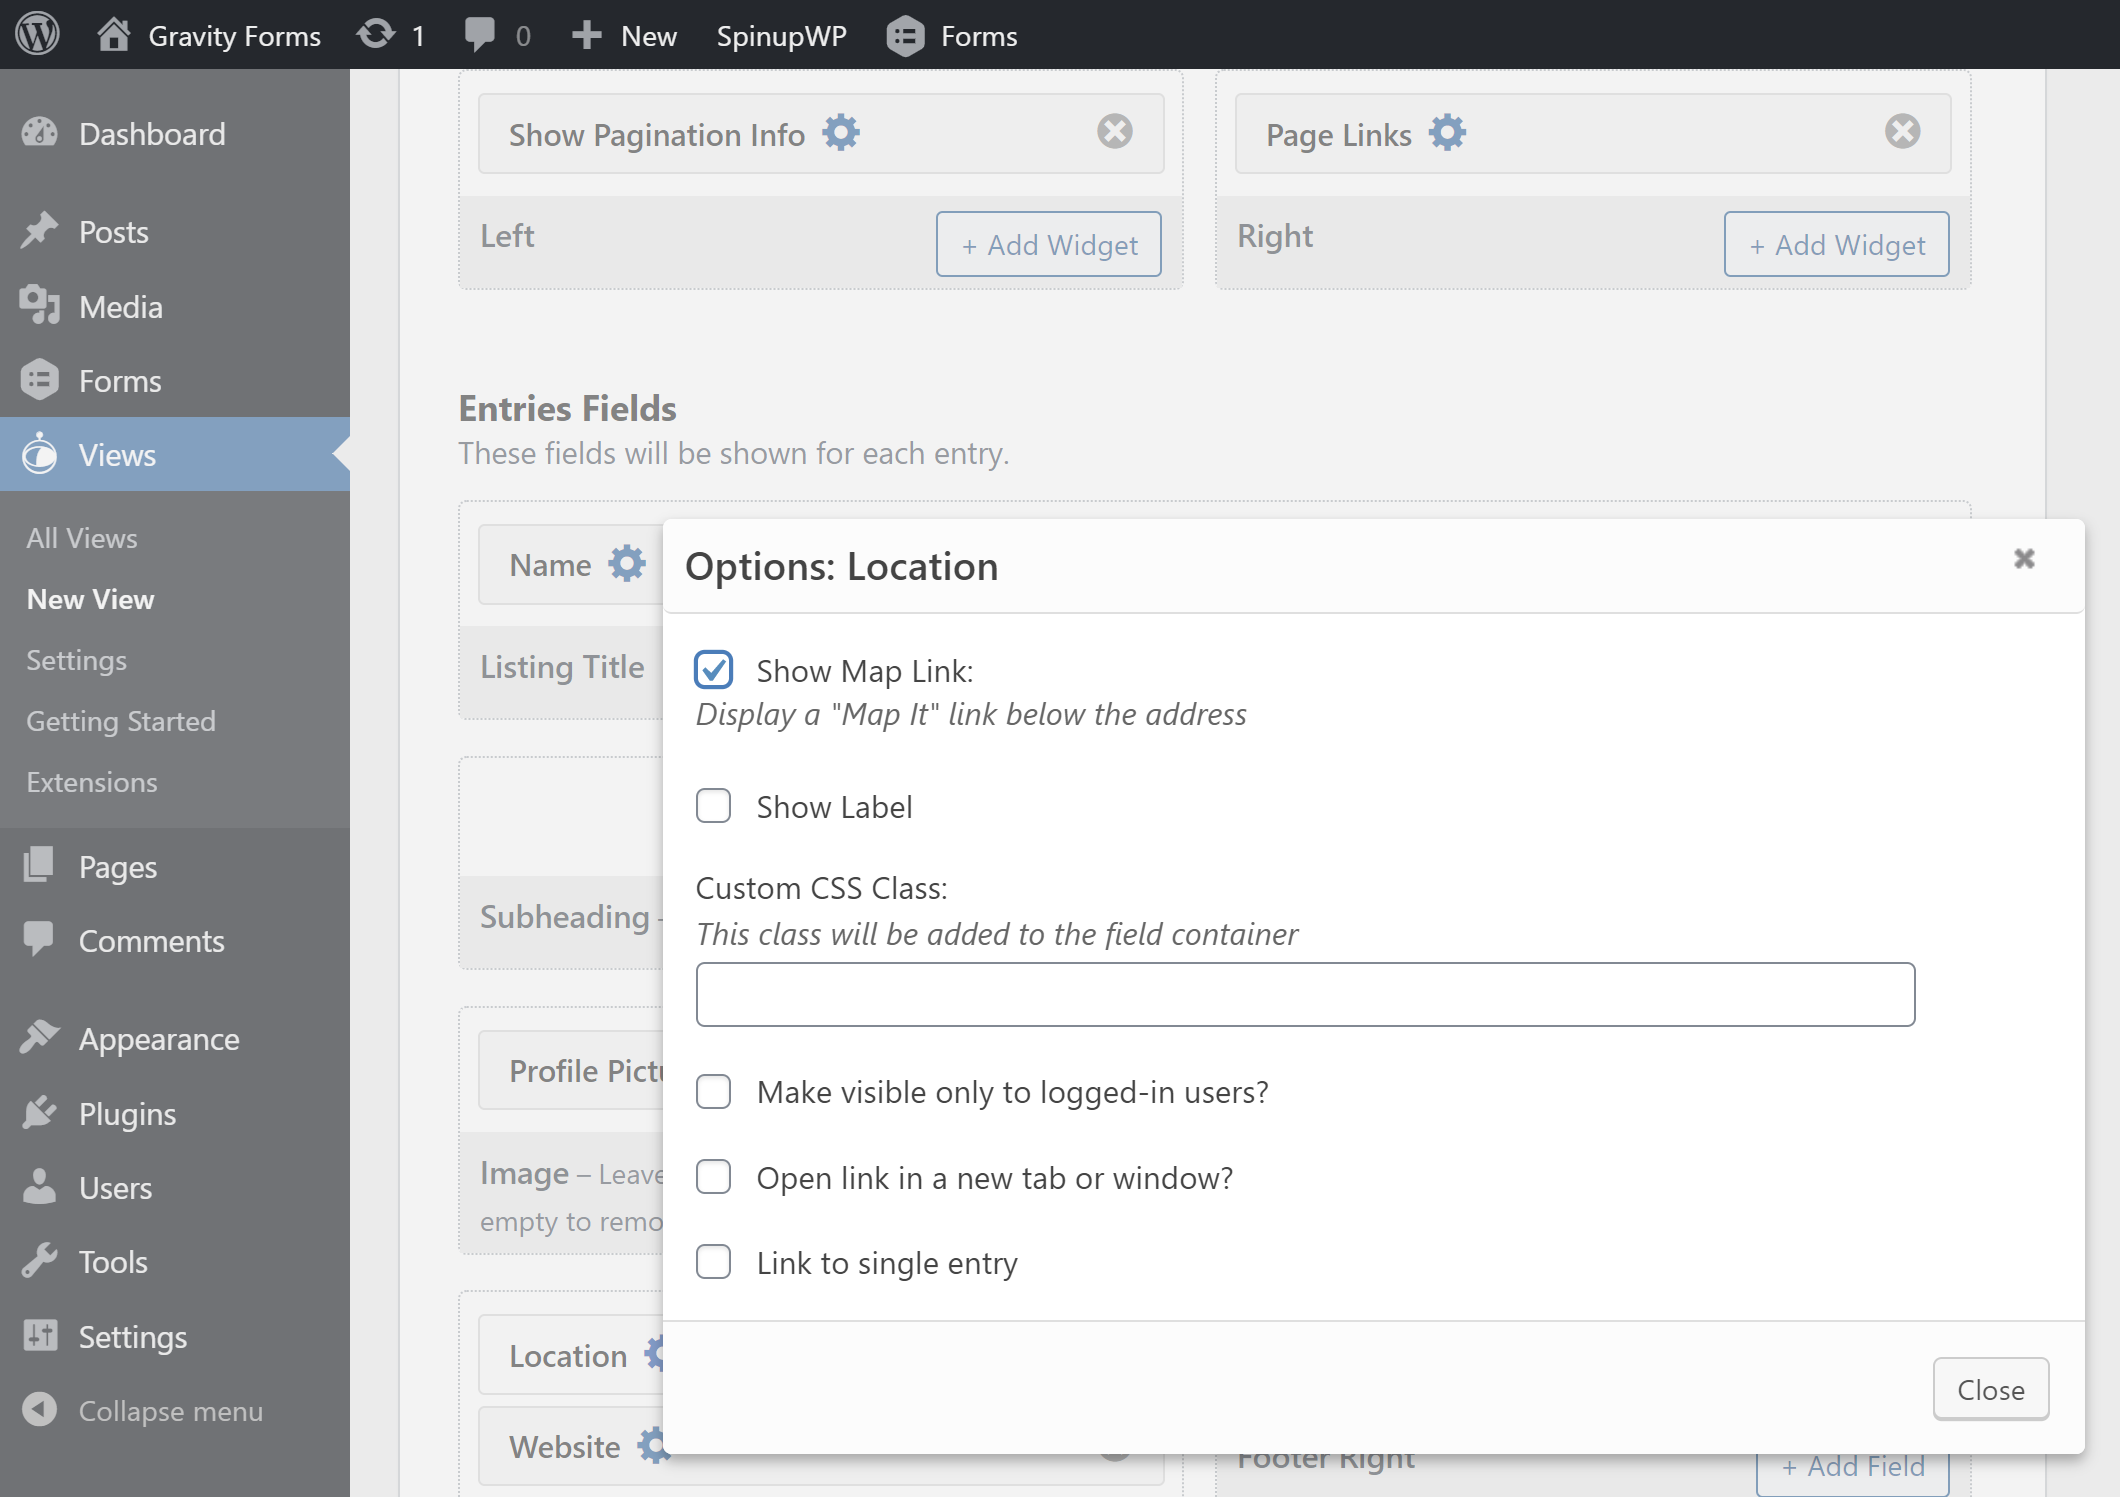The width and height of the screenshot is (2120, 1497).
Task: Close the Options Location dialog
Action: click(x=1990, y=1388)
